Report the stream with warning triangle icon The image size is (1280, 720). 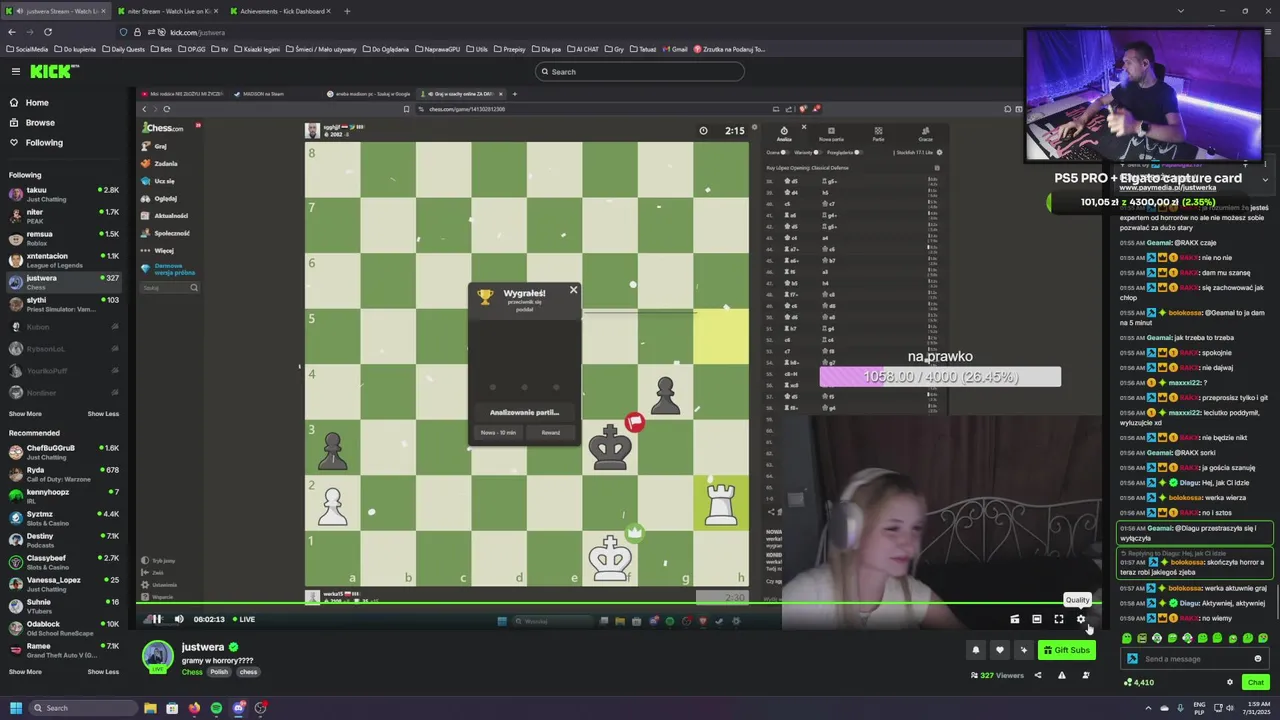[x=1062, y=675]
